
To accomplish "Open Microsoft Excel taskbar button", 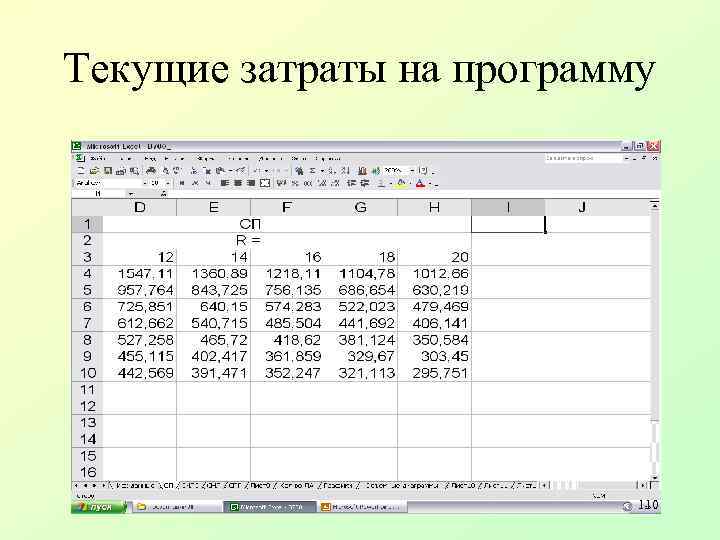I will point(269,507).
